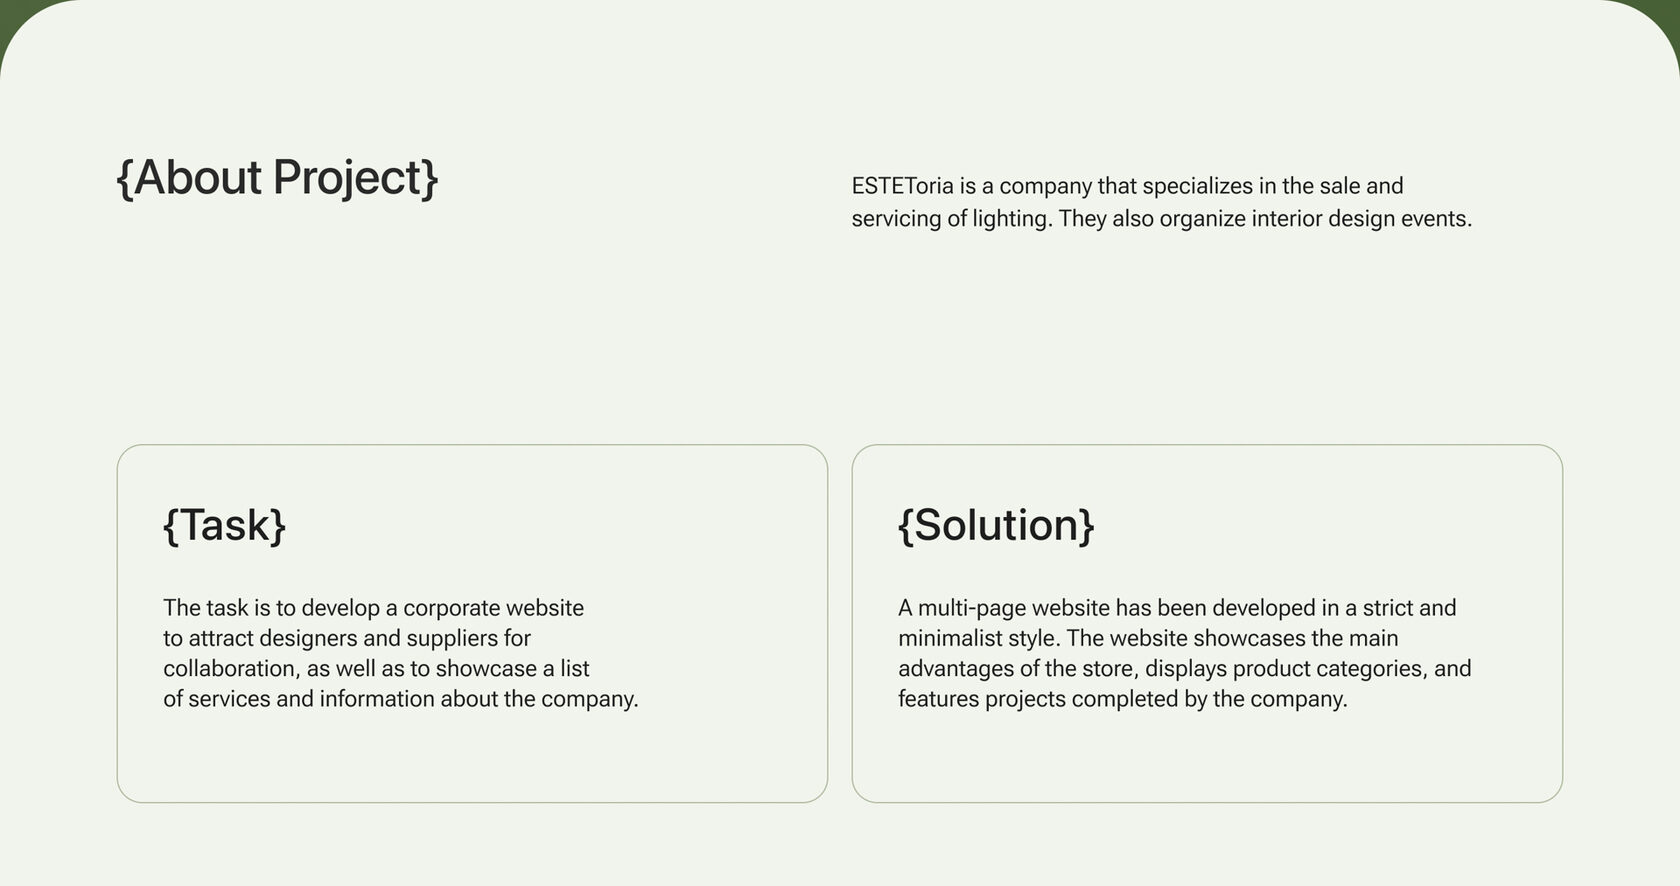
Task: Click the {About Project} heading
Action: [277, 178]
